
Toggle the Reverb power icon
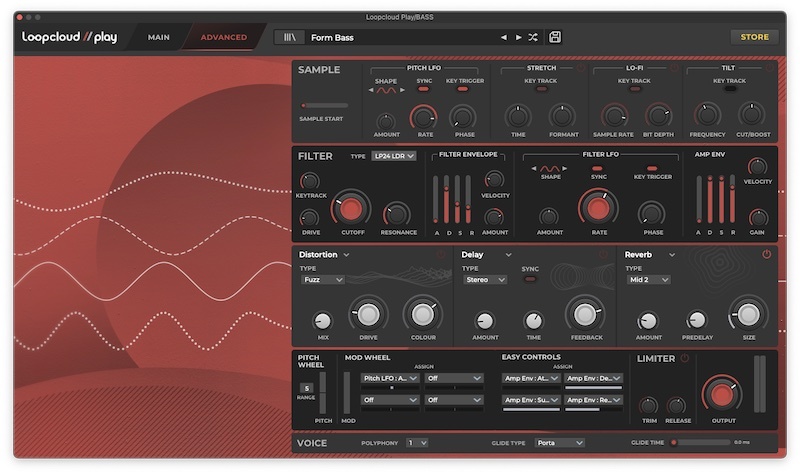[766, 254]
